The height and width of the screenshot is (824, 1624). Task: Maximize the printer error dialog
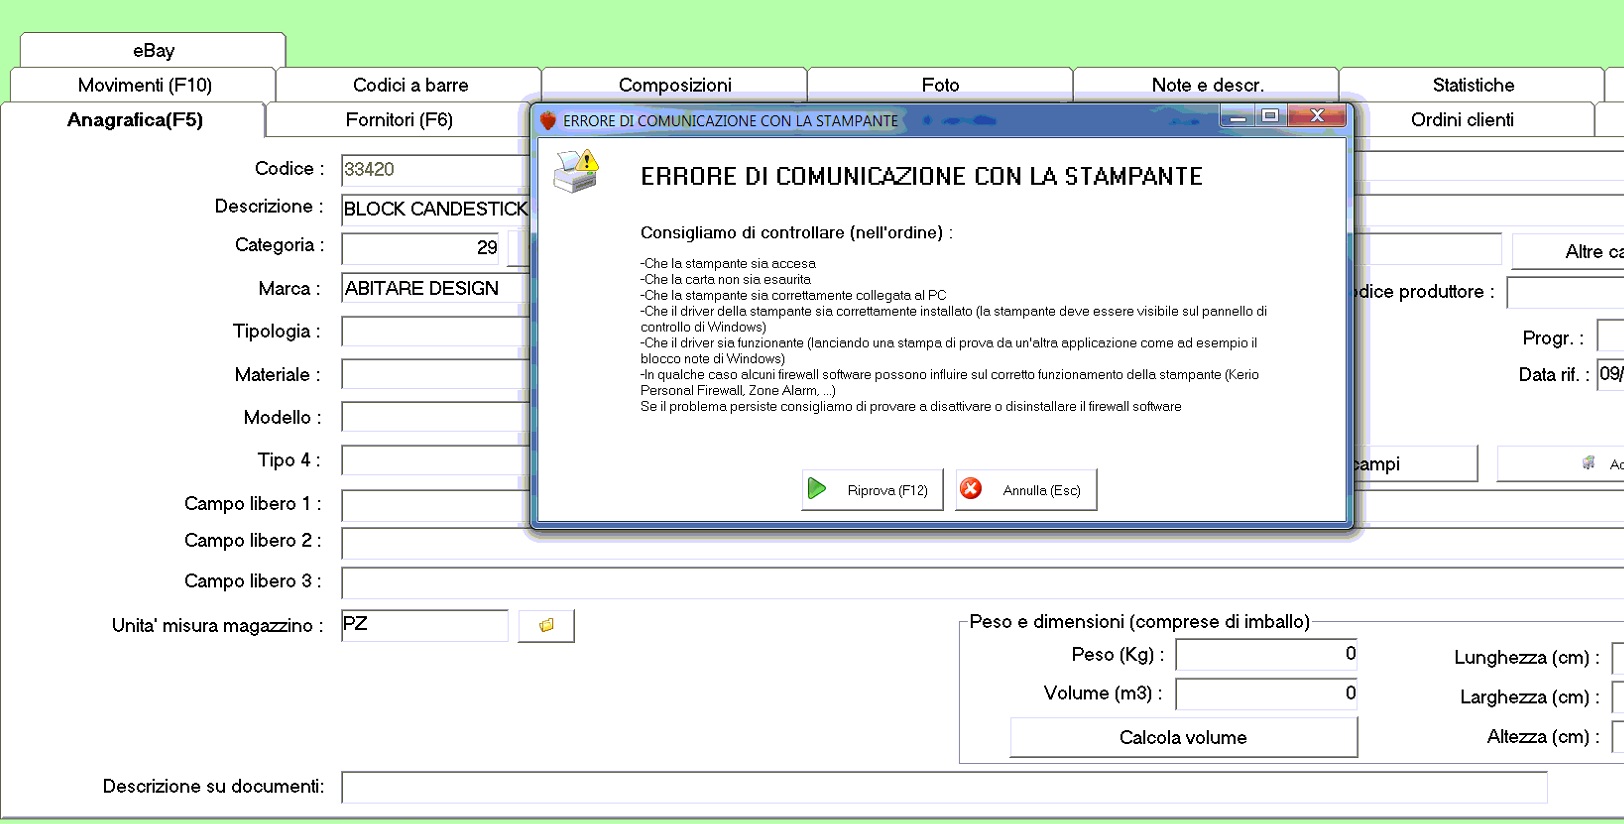click(1270, 116)
